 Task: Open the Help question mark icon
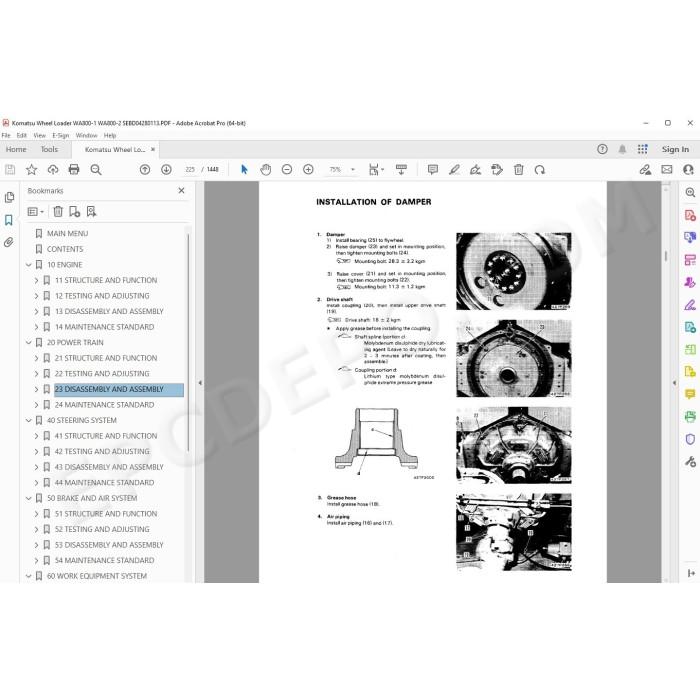[x=602, y=149]
